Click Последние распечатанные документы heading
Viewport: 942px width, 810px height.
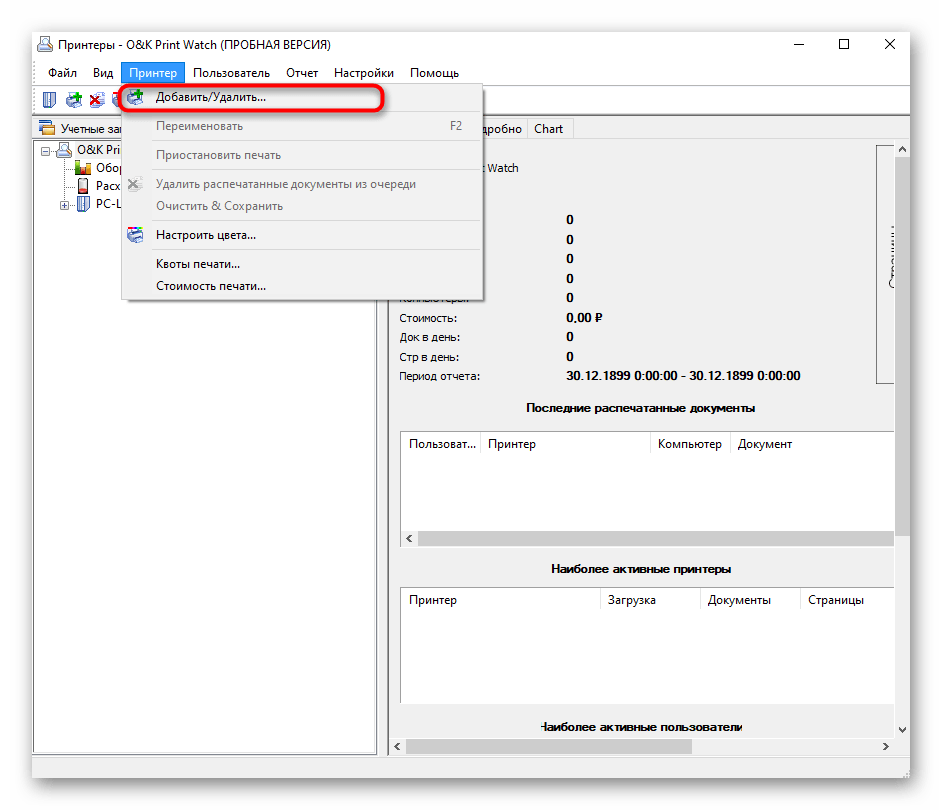click(x=640, y=408)
